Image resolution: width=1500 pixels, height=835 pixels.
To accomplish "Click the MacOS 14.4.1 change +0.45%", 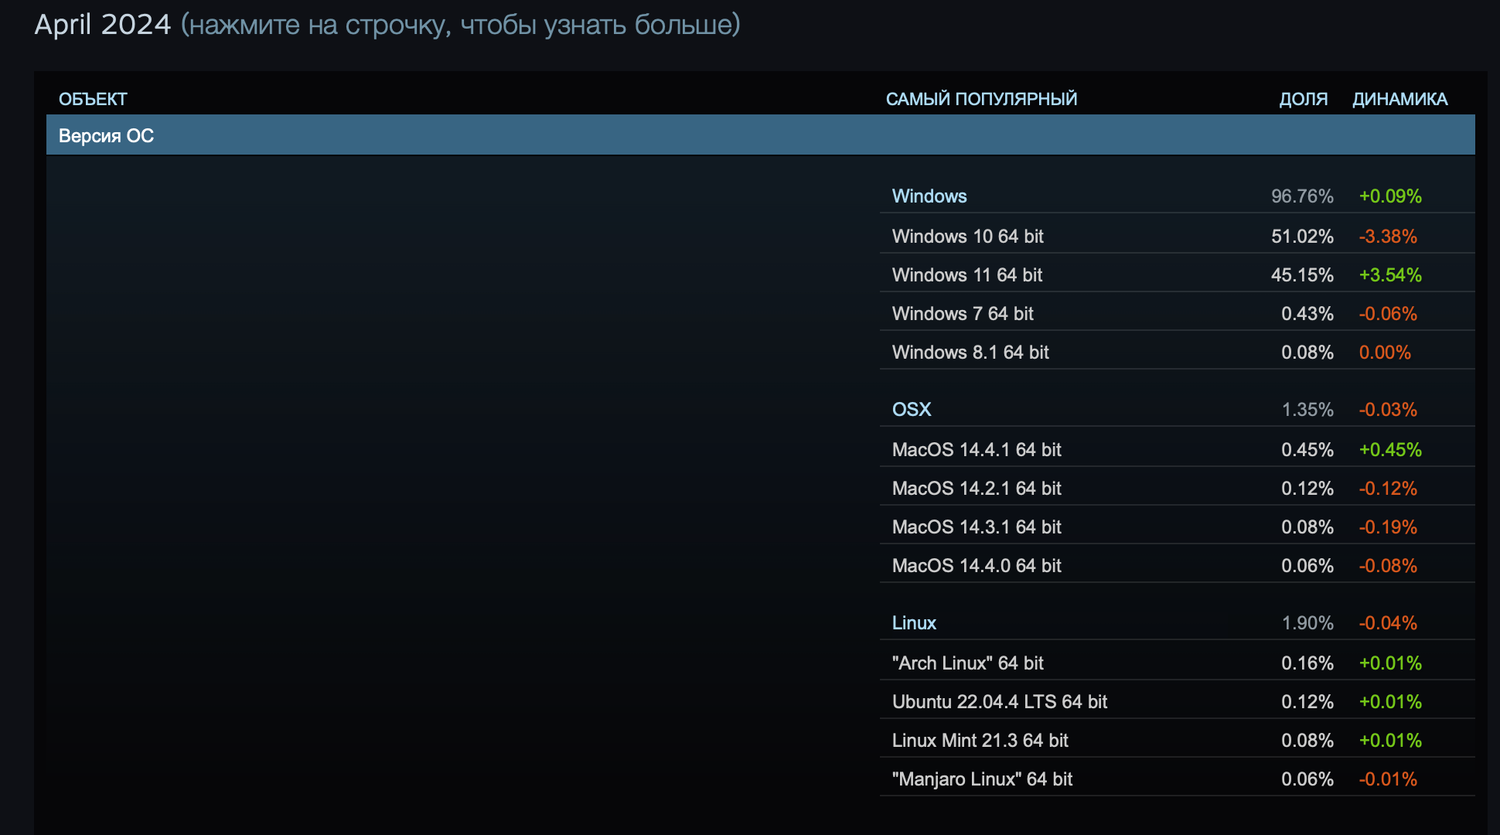I will click(x=1390, y=450).
